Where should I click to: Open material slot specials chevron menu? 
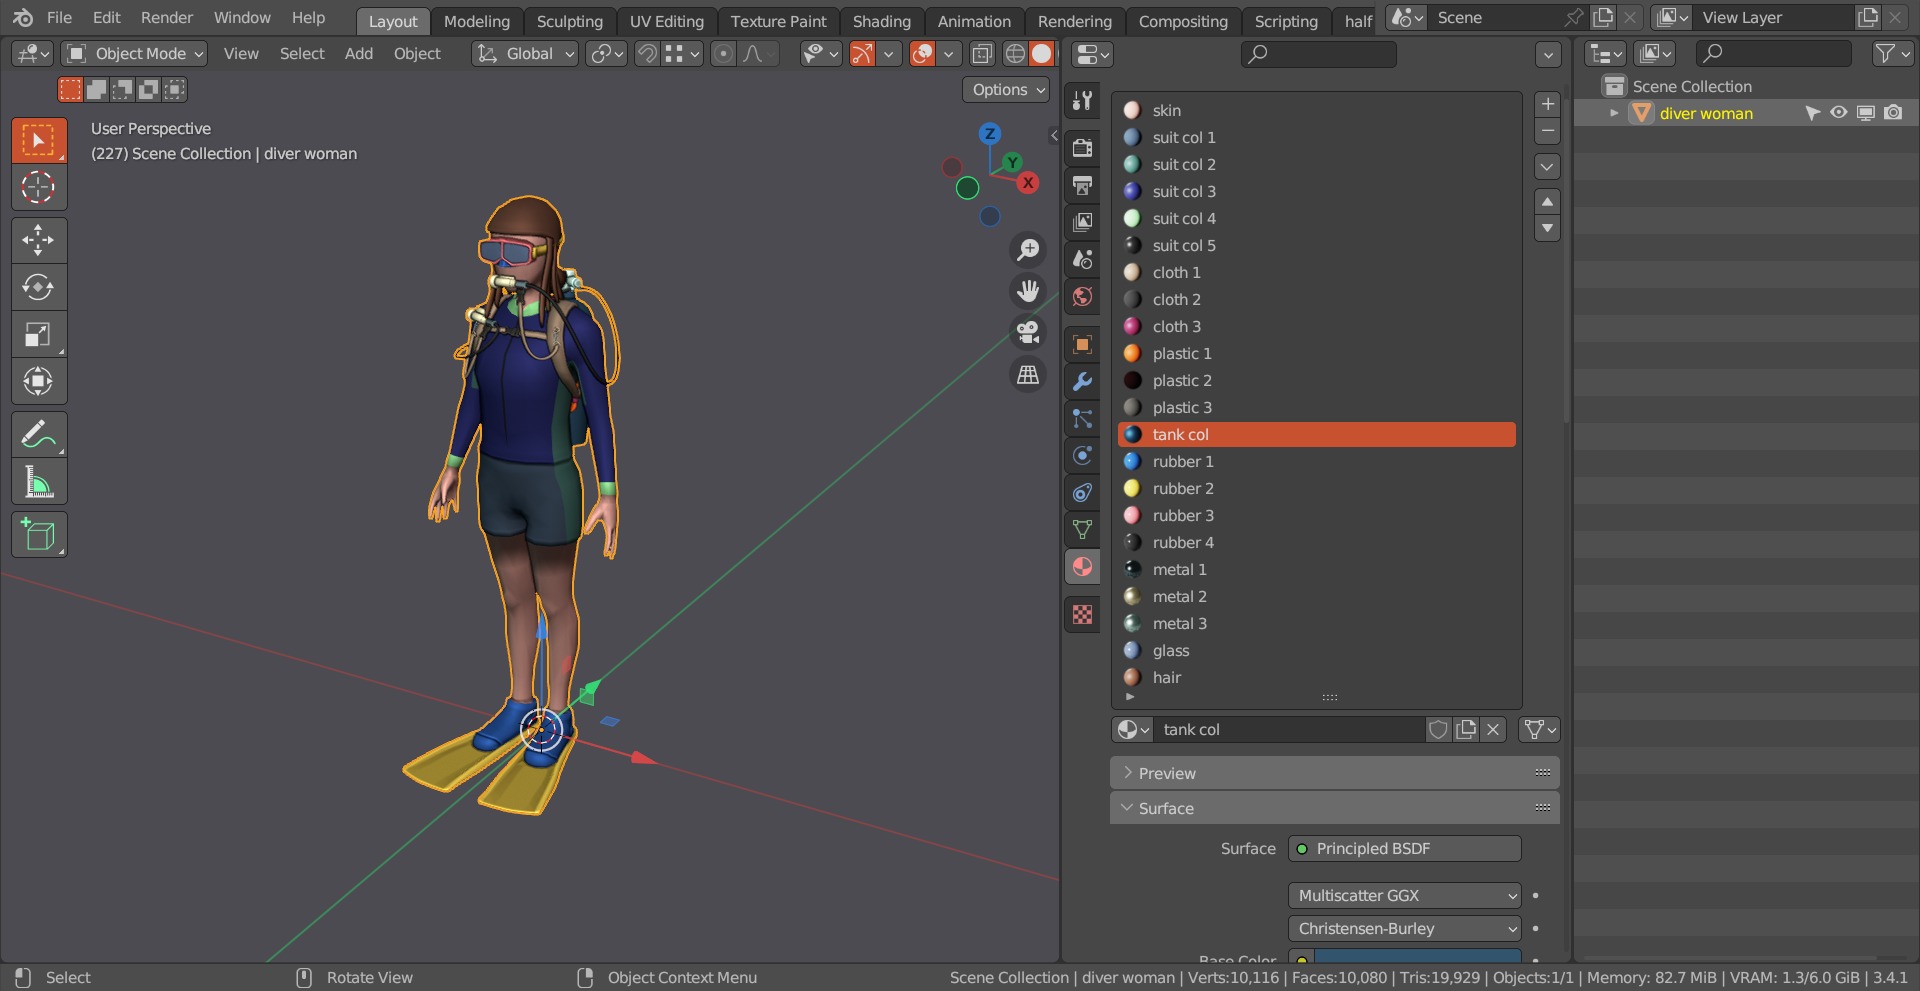pyautogui.click(x=1547, y=167)
